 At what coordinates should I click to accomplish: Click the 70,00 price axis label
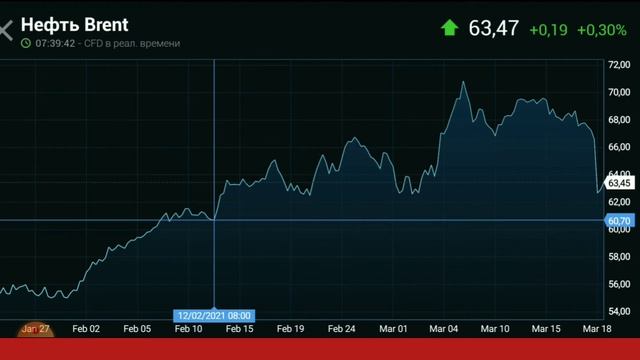(619, 92)
